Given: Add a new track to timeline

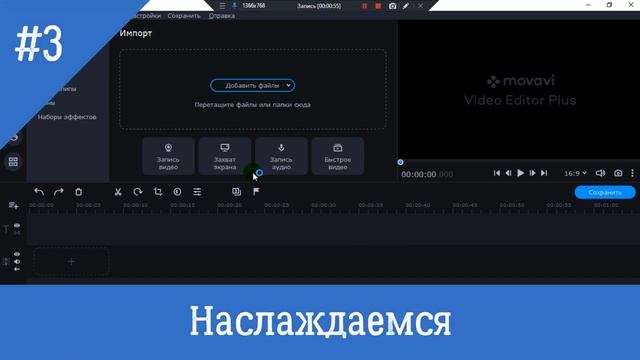Looking at the screenshot, I should [13, 205].
